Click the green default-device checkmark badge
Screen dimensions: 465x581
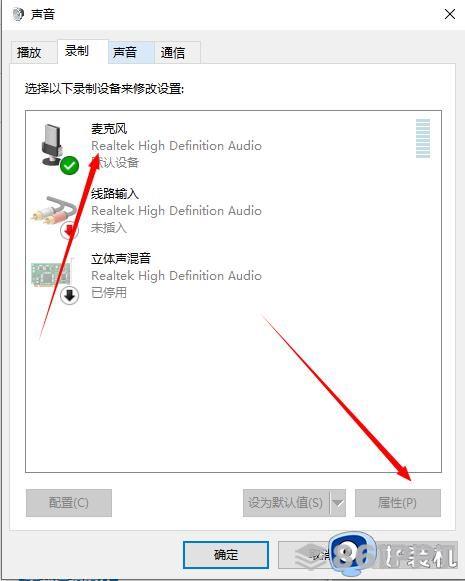(x=70, y=165)
